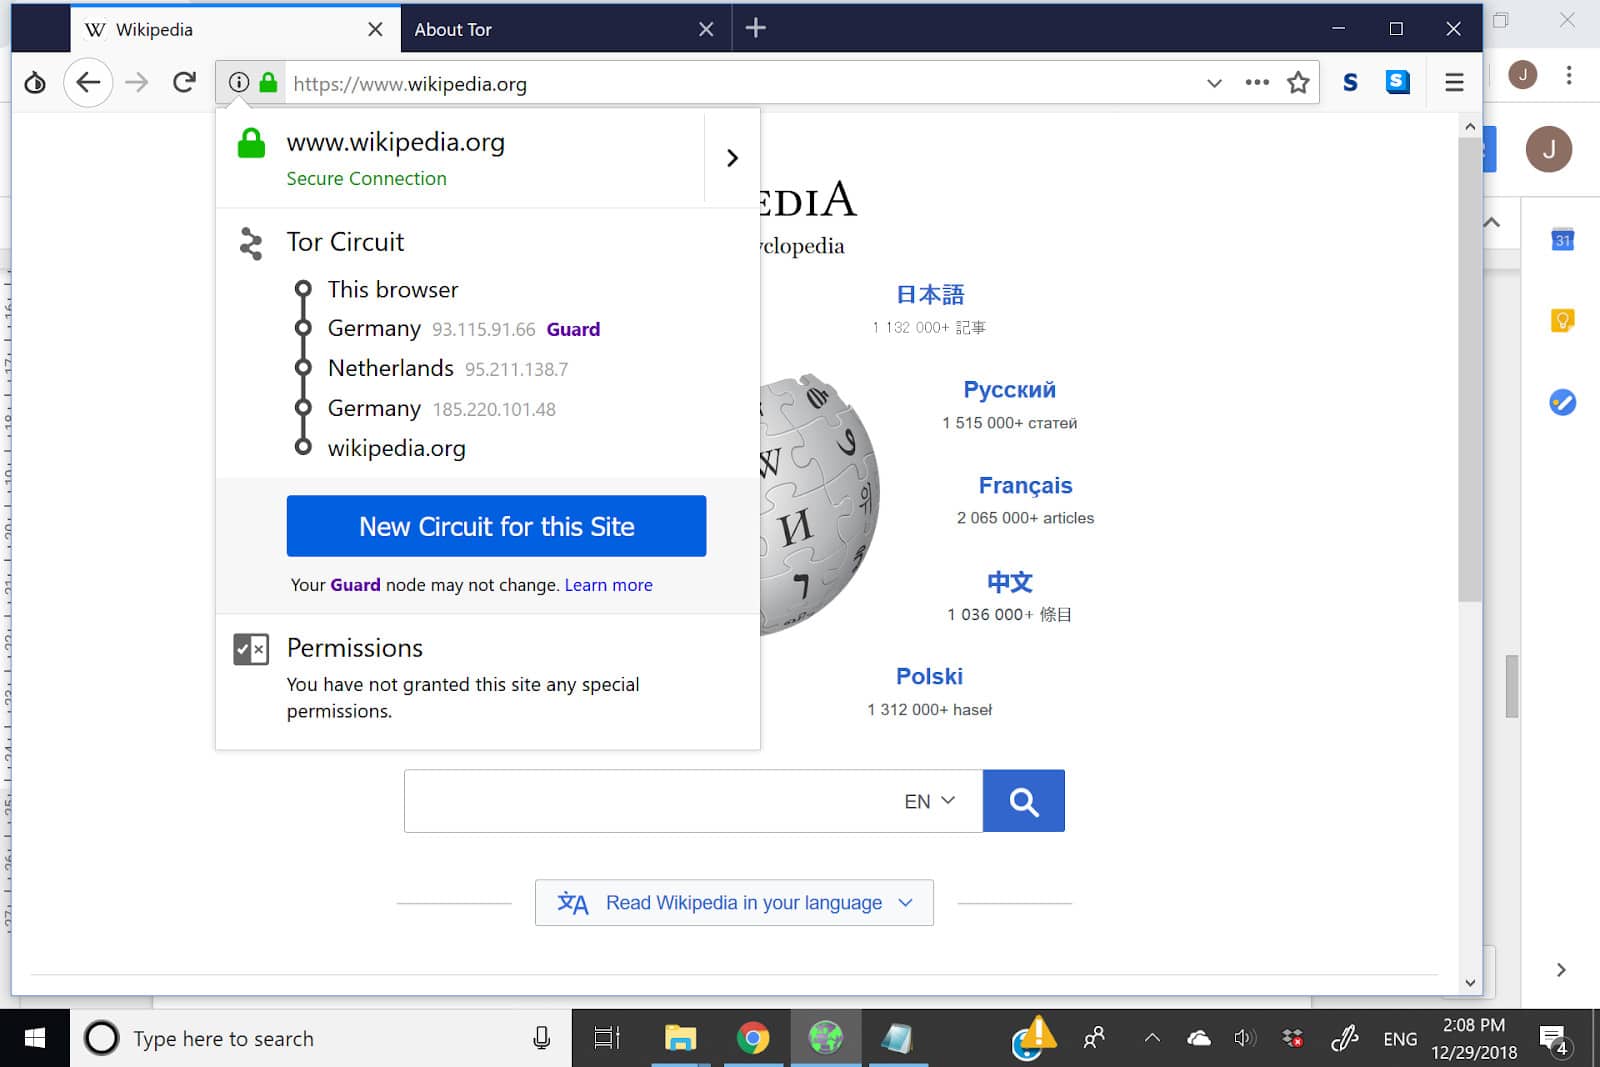
Task: Switch to the About Tor tab
Action: [565, 29]
